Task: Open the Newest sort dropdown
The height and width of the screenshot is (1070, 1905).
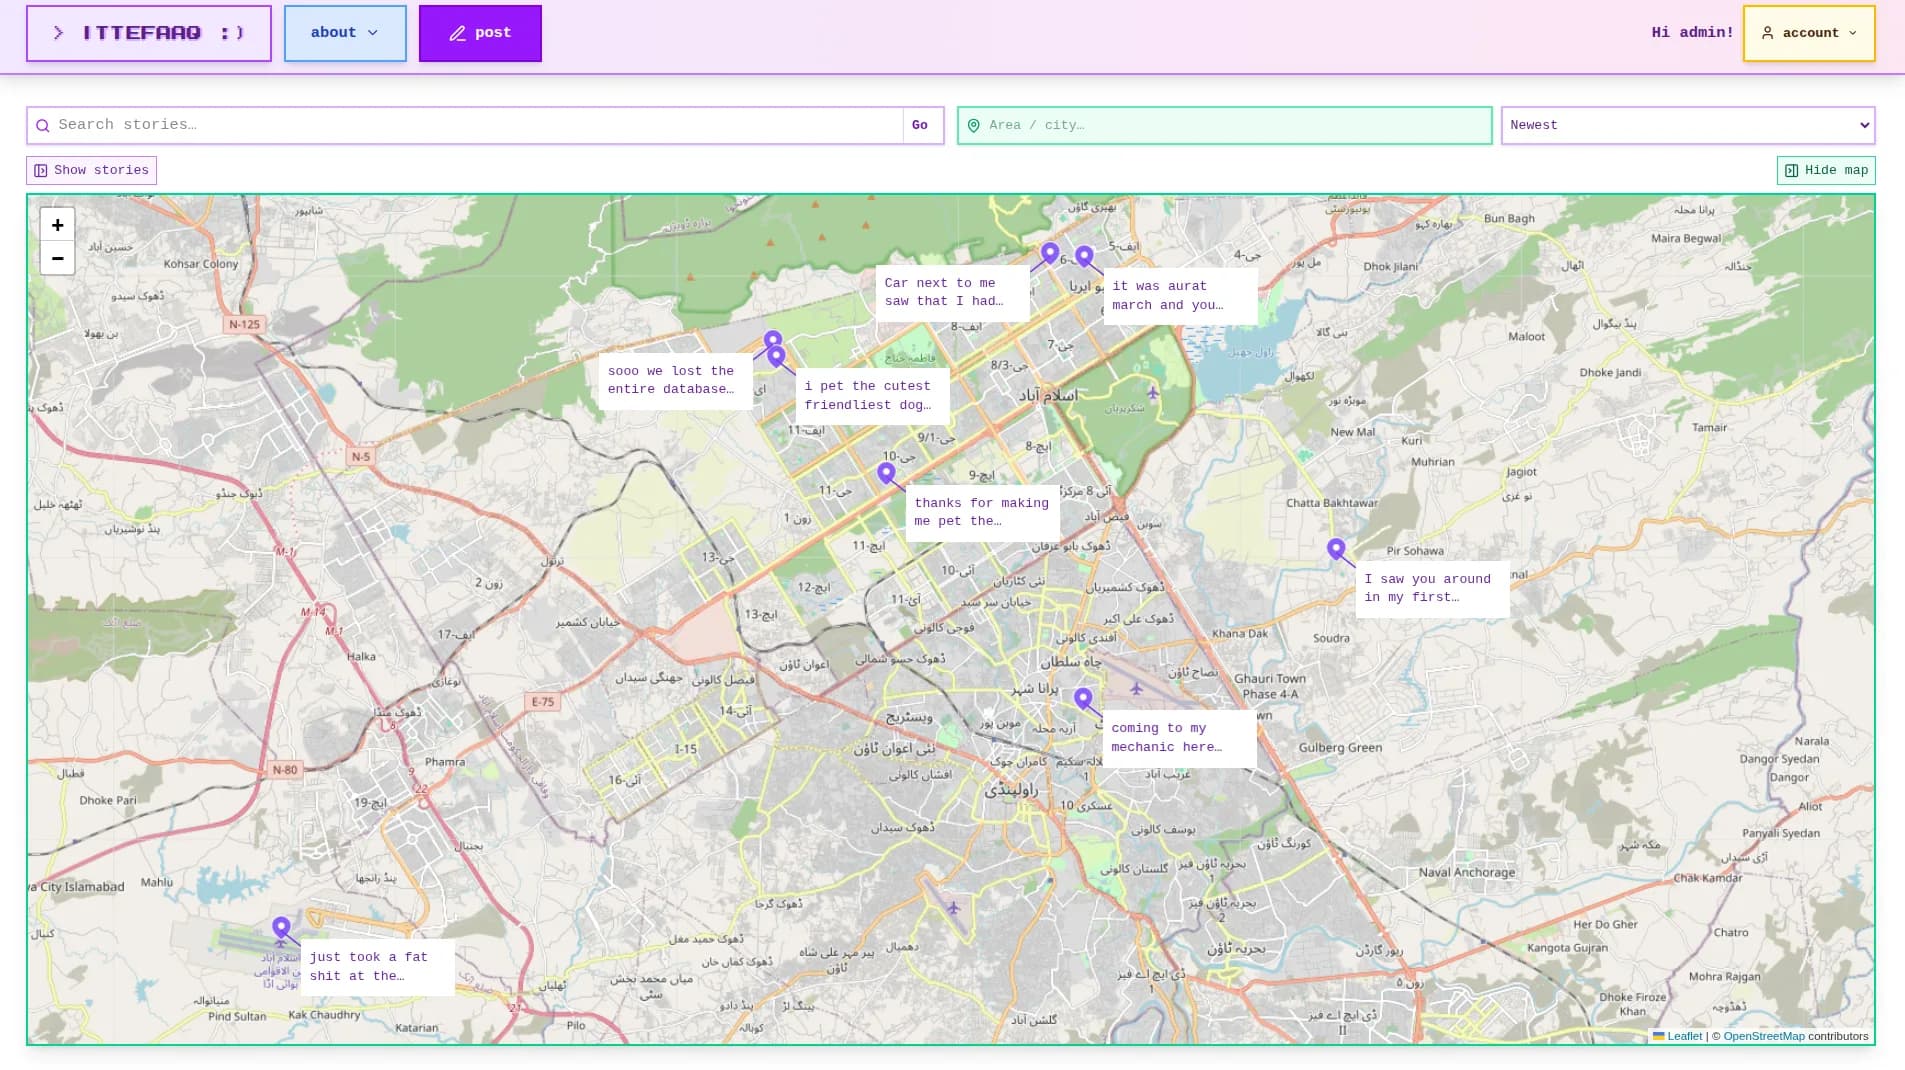Action: (1688, 125)
